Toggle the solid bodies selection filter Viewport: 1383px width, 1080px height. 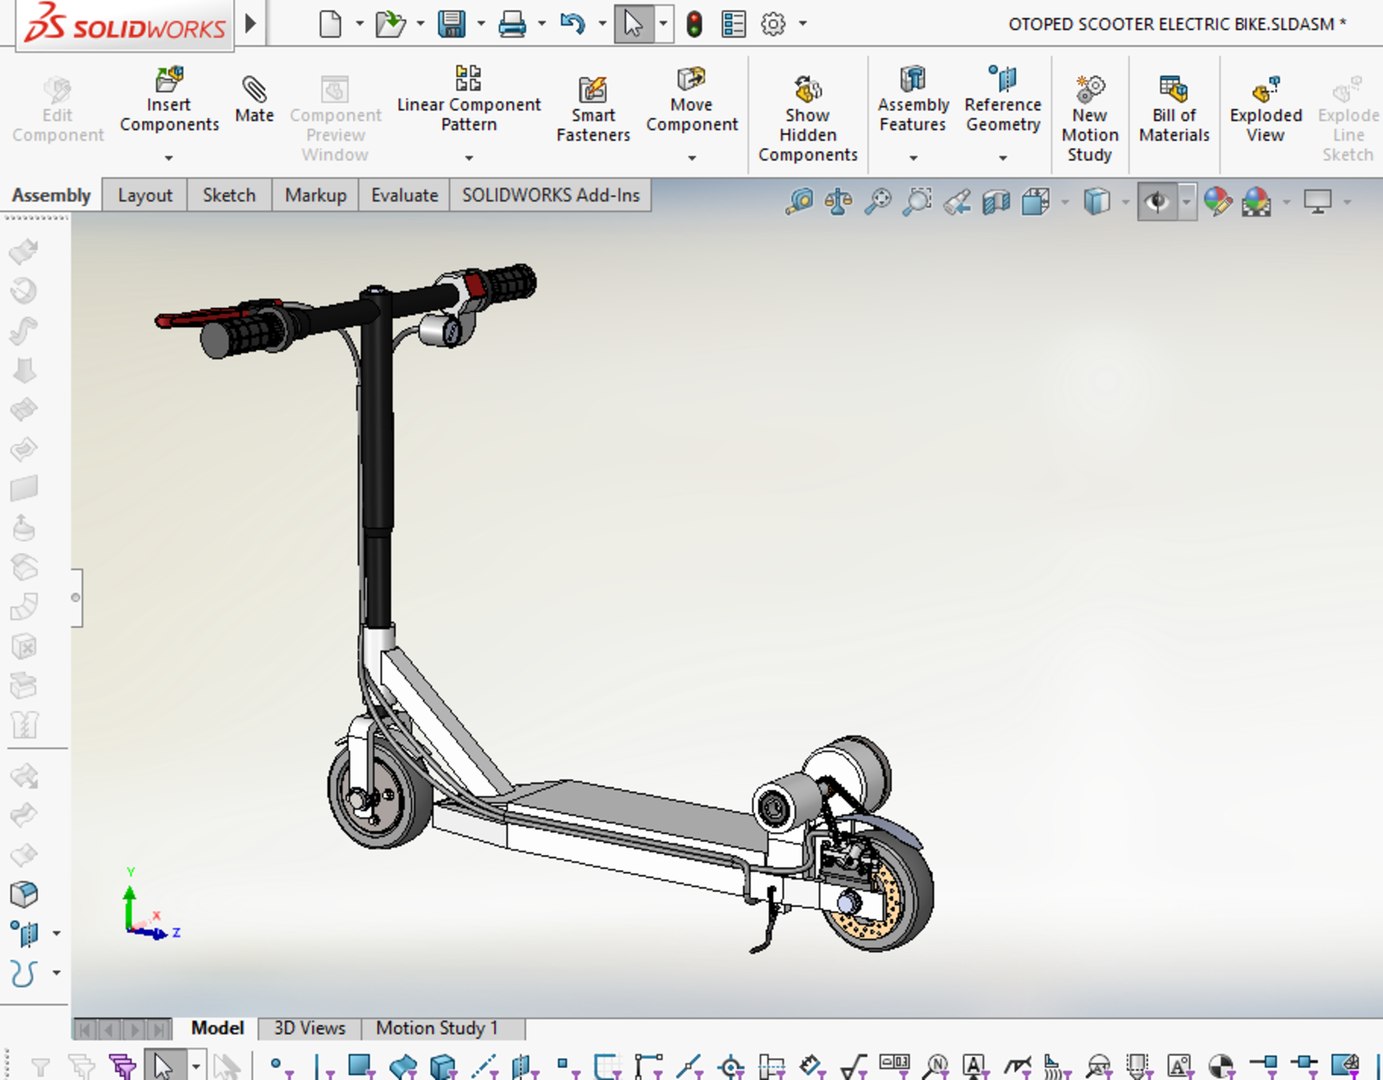click(x=442, y=1066)
